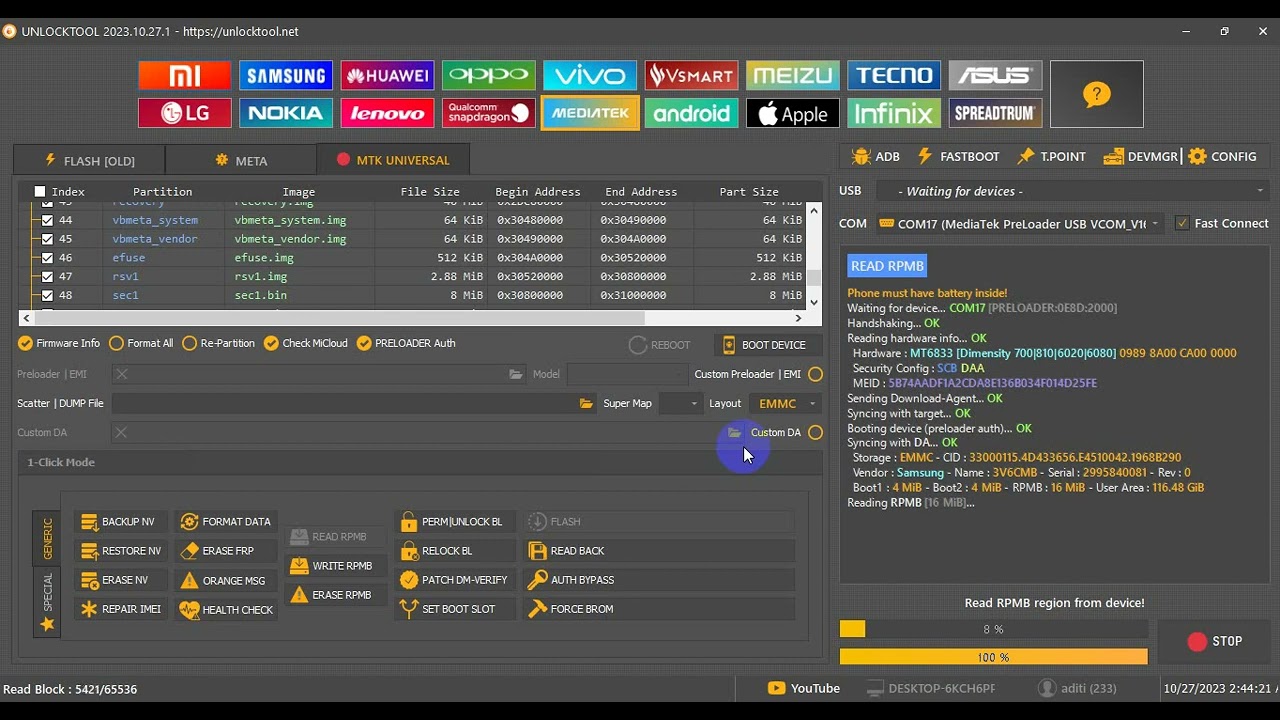
Task: Switch to the META tab
Action: pos(241,161)
